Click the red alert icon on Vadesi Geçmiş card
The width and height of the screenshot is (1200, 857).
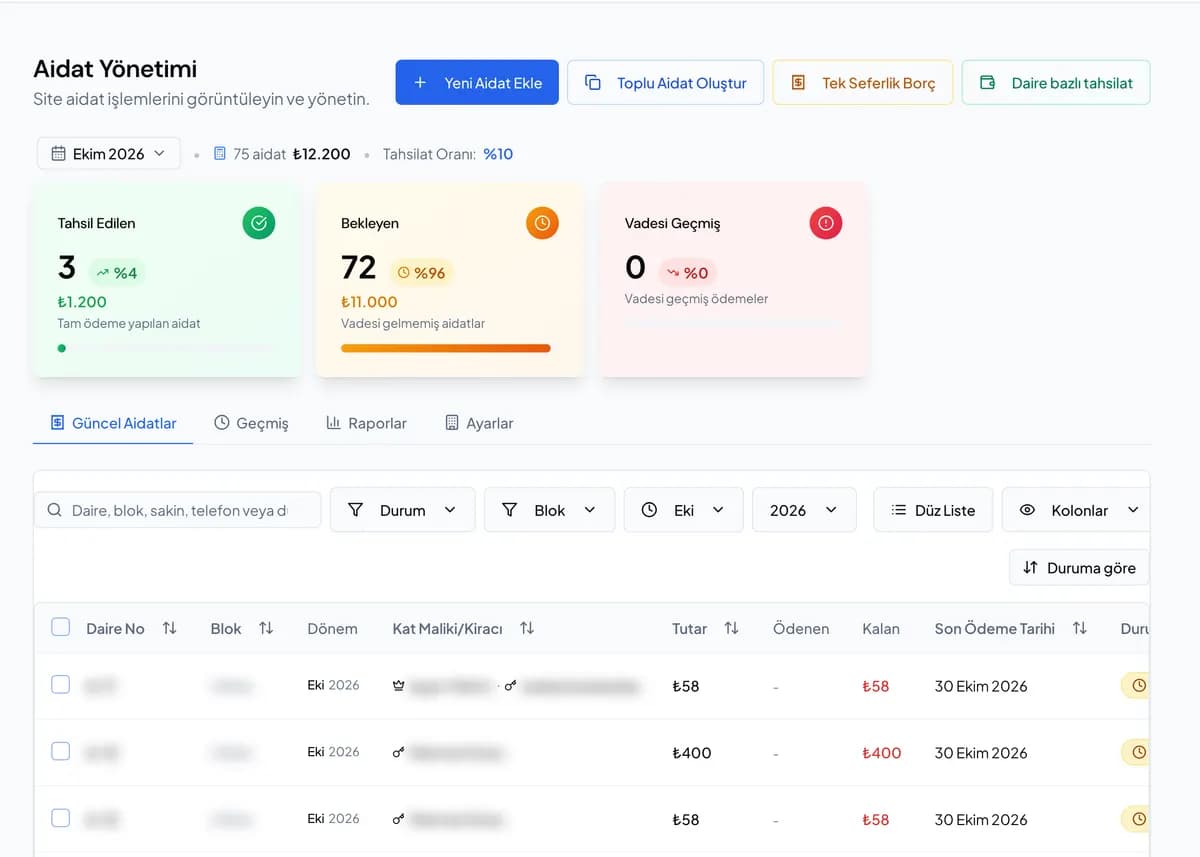click(826, 223)
